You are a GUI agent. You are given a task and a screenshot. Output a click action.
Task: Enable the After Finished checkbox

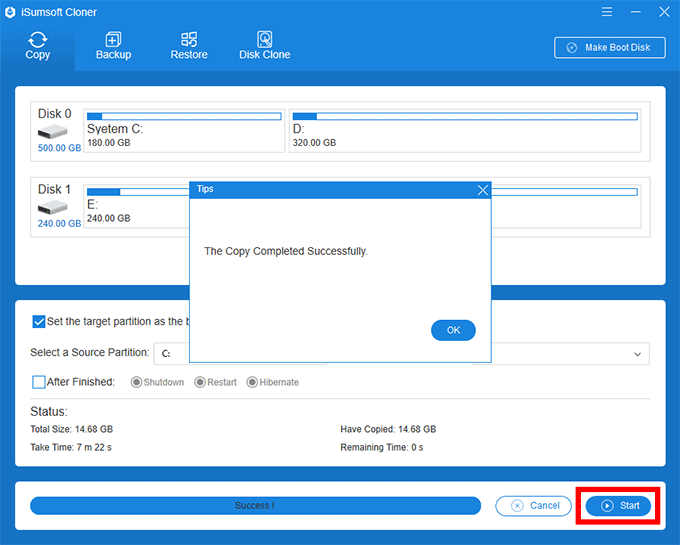tap(39, 382)
